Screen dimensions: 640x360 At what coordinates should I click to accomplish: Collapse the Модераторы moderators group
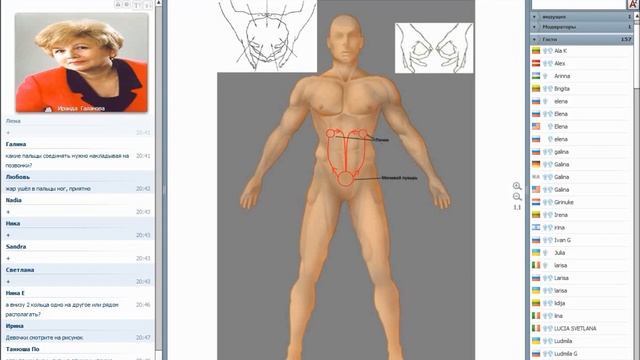[x=534, y=27]
